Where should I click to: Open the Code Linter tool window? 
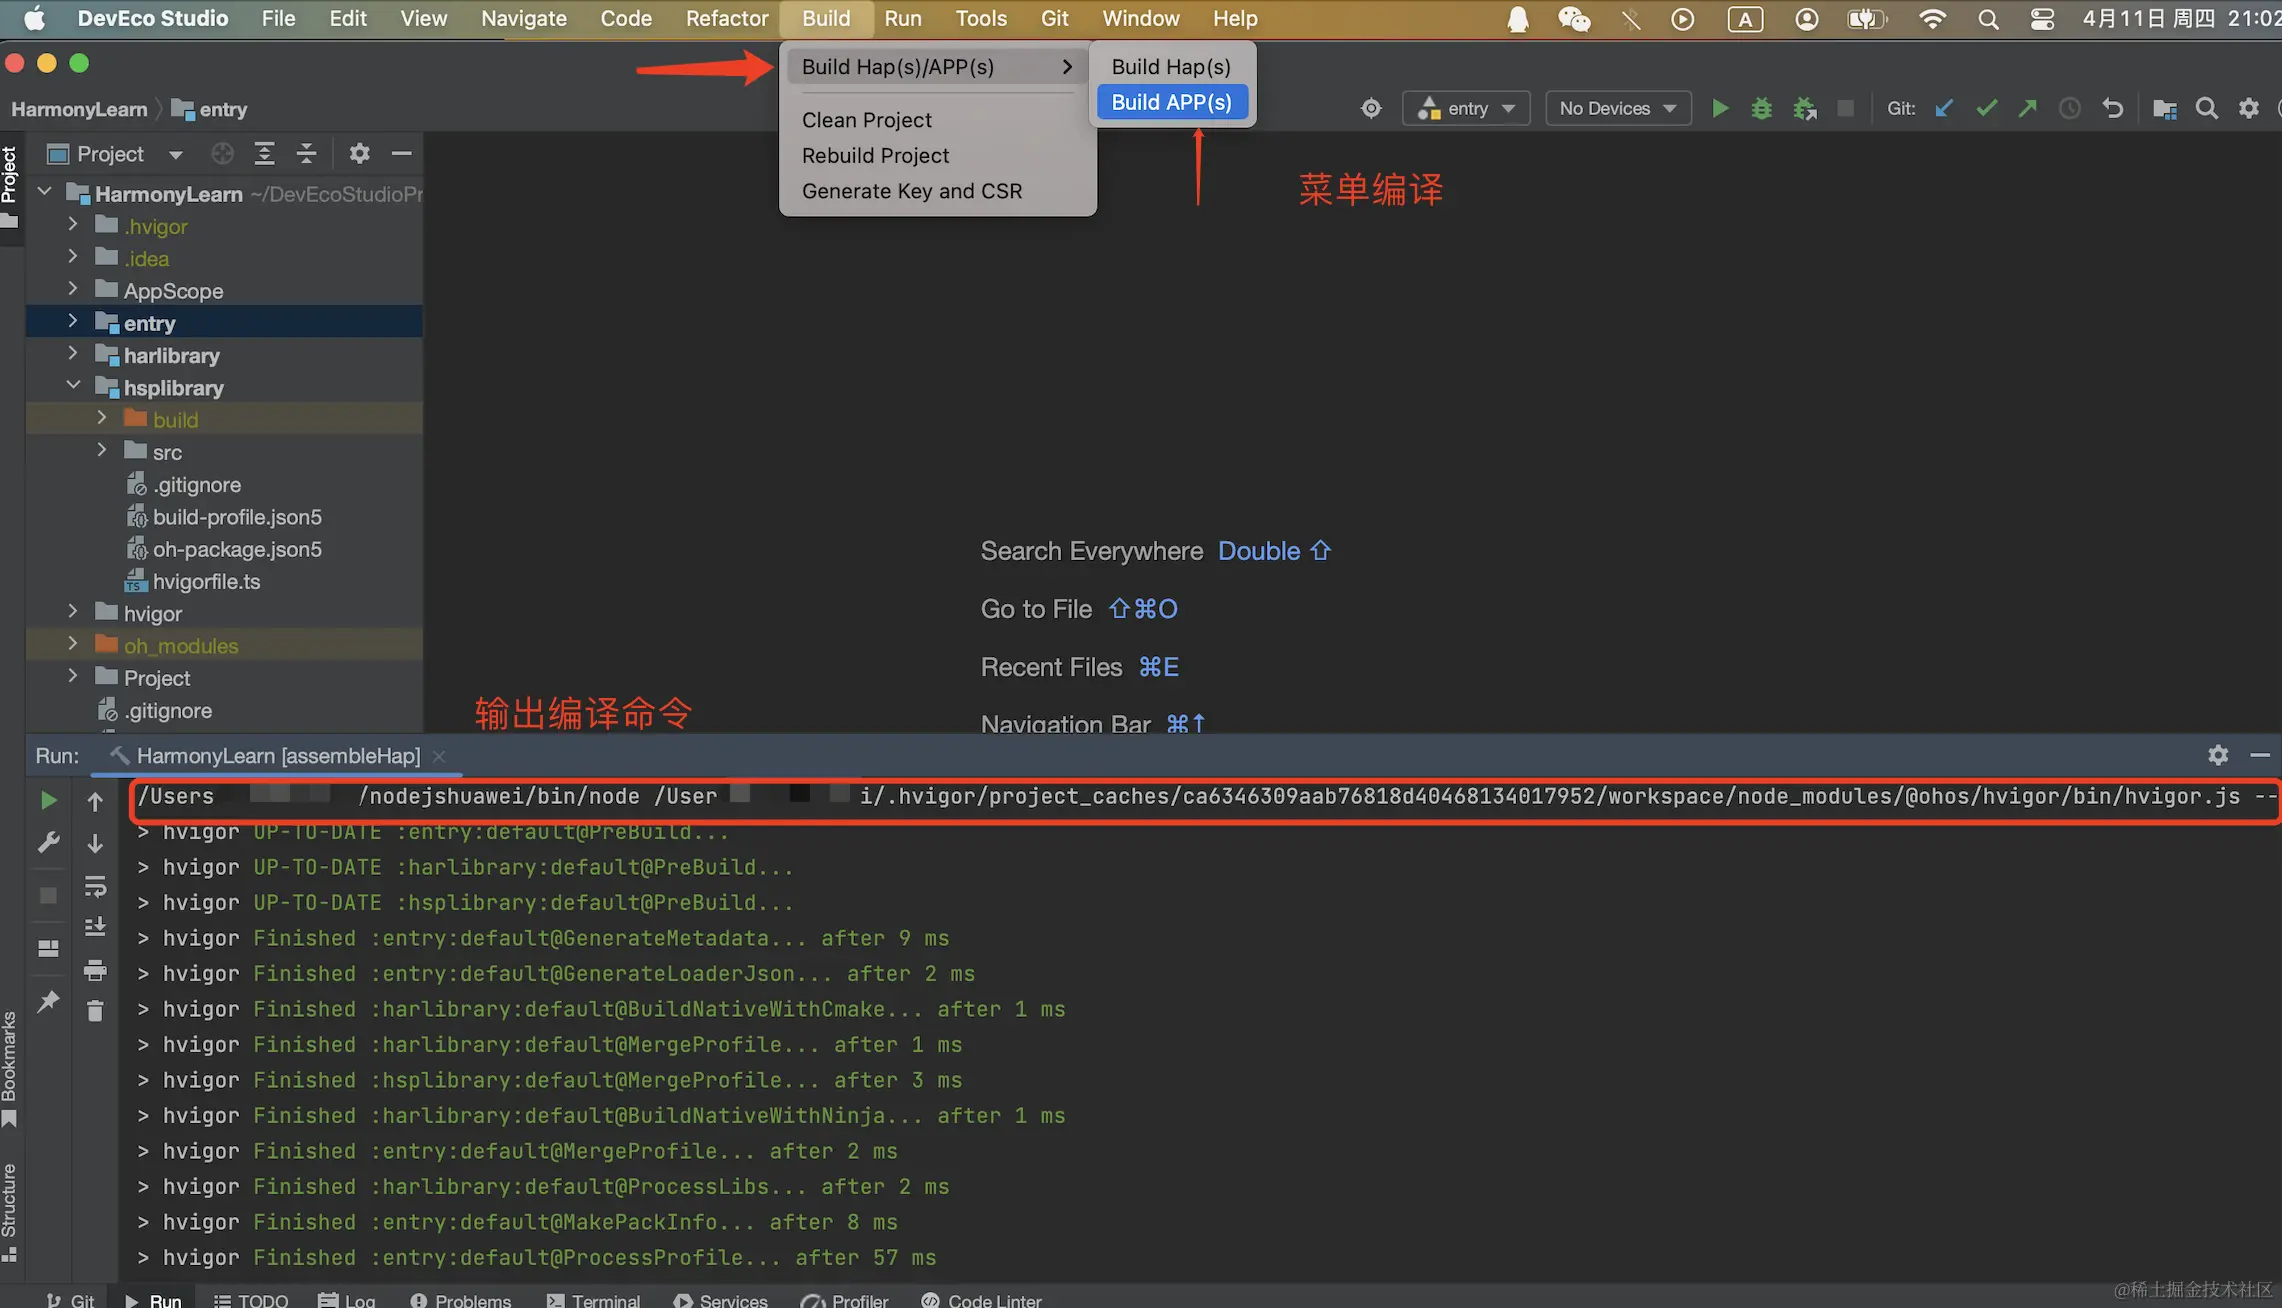[x=982, y=1300]
